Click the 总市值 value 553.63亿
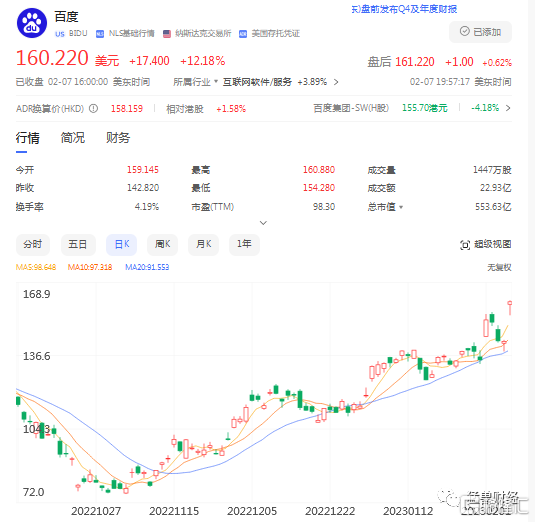Viewport: 535px width, 522px height. pyautogui.click(x=493, y=207)
